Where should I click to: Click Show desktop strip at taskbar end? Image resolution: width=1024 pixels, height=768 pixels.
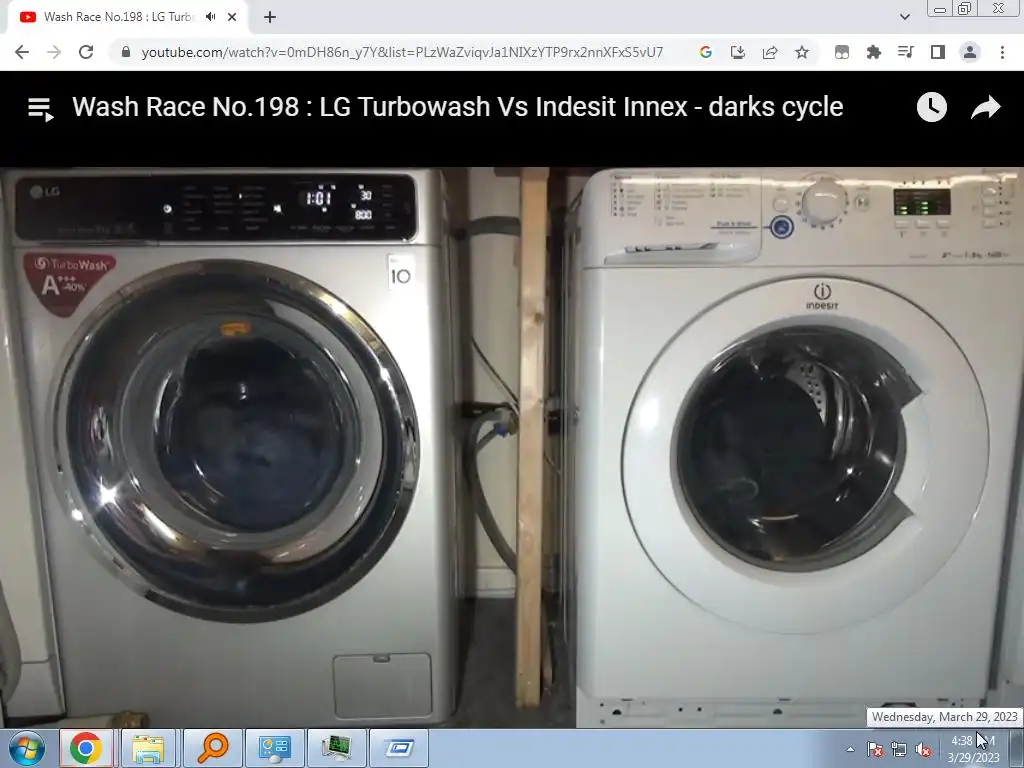click(1017, 748)
